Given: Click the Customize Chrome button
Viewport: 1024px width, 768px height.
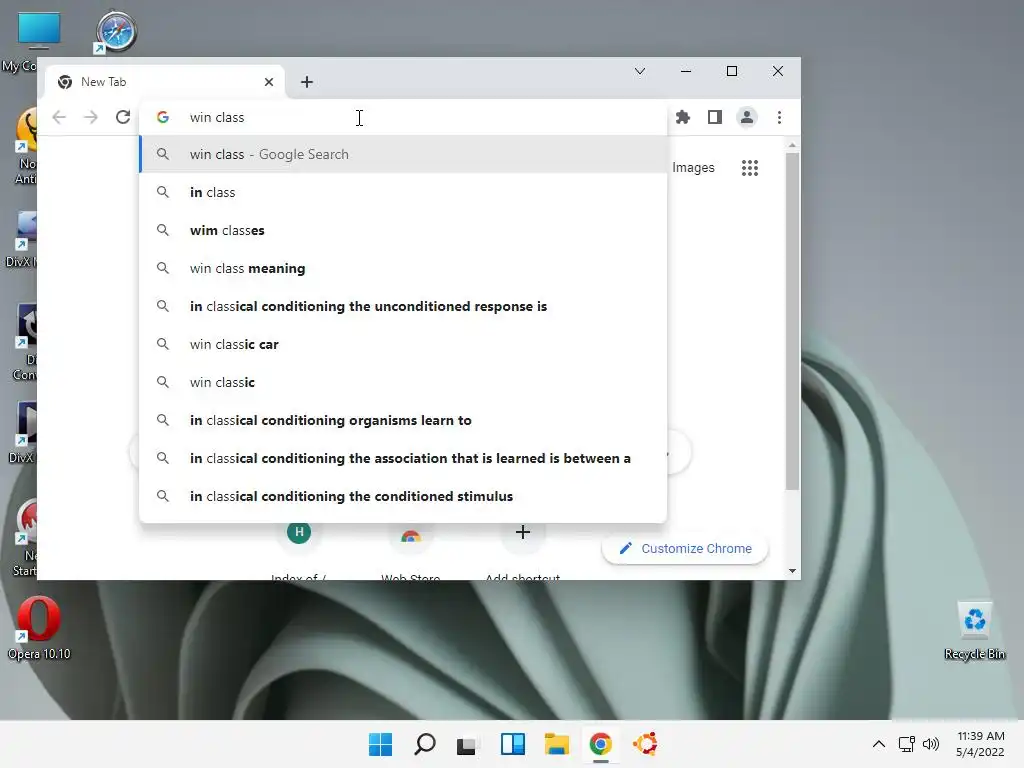Looking at the screenshot, I should point(685,549).
